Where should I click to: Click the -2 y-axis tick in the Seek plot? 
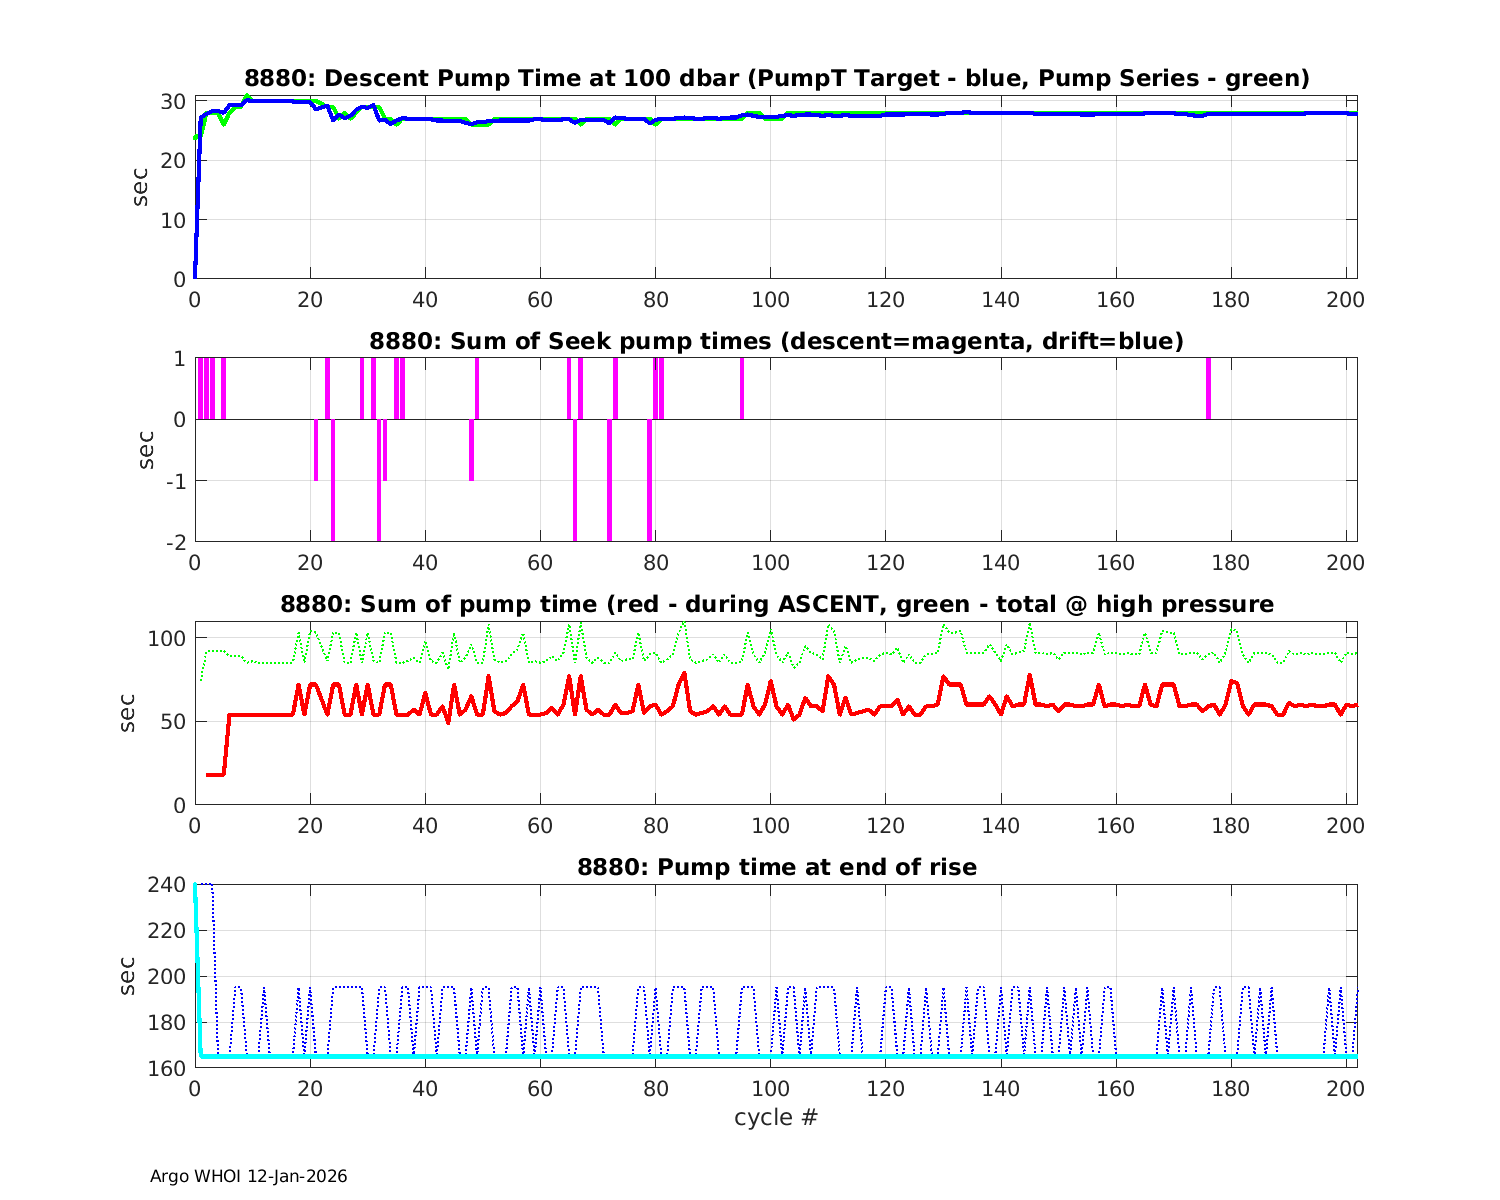point(174,542)
